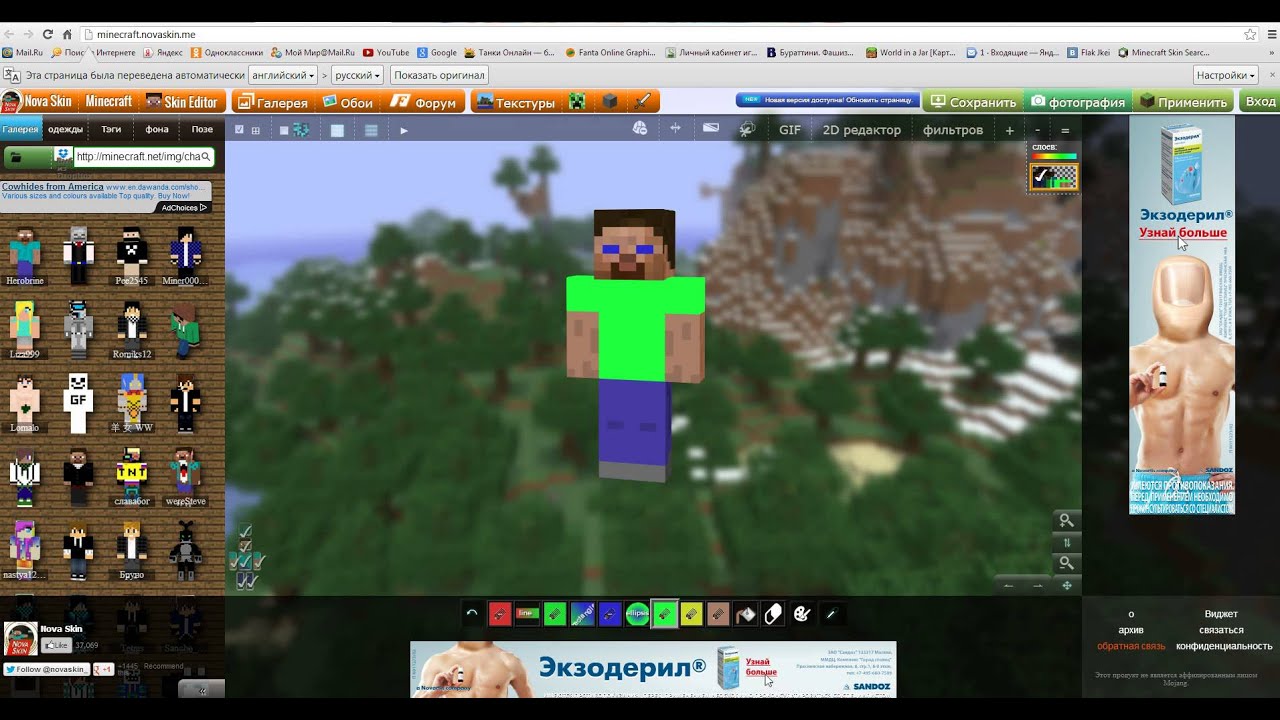Pick the brown skin-tone pencil swatch
This screenshot has width=1280, height=720.
(x=718, y=615)
